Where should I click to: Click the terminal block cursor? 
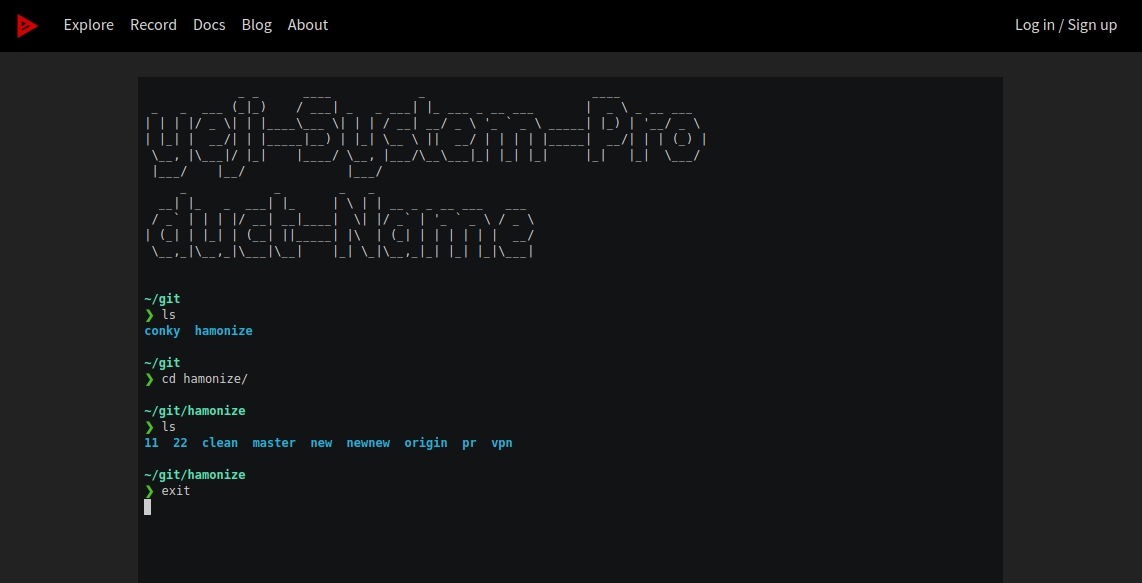148,507
